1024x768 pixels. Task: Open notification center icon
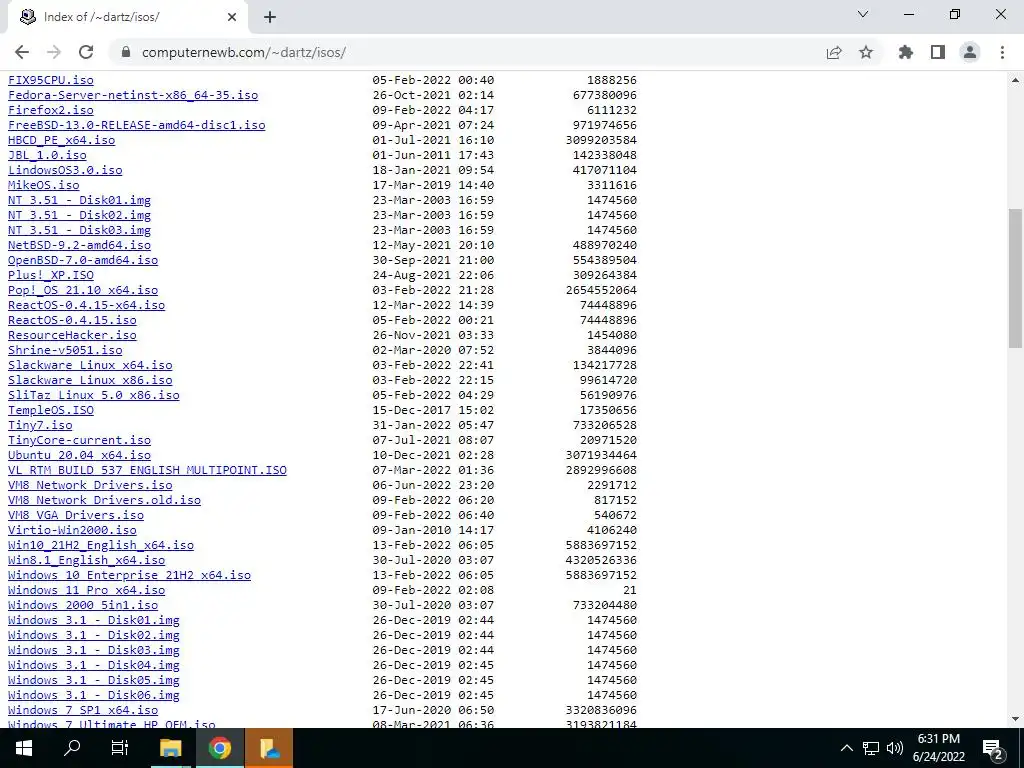click(993, 748)
